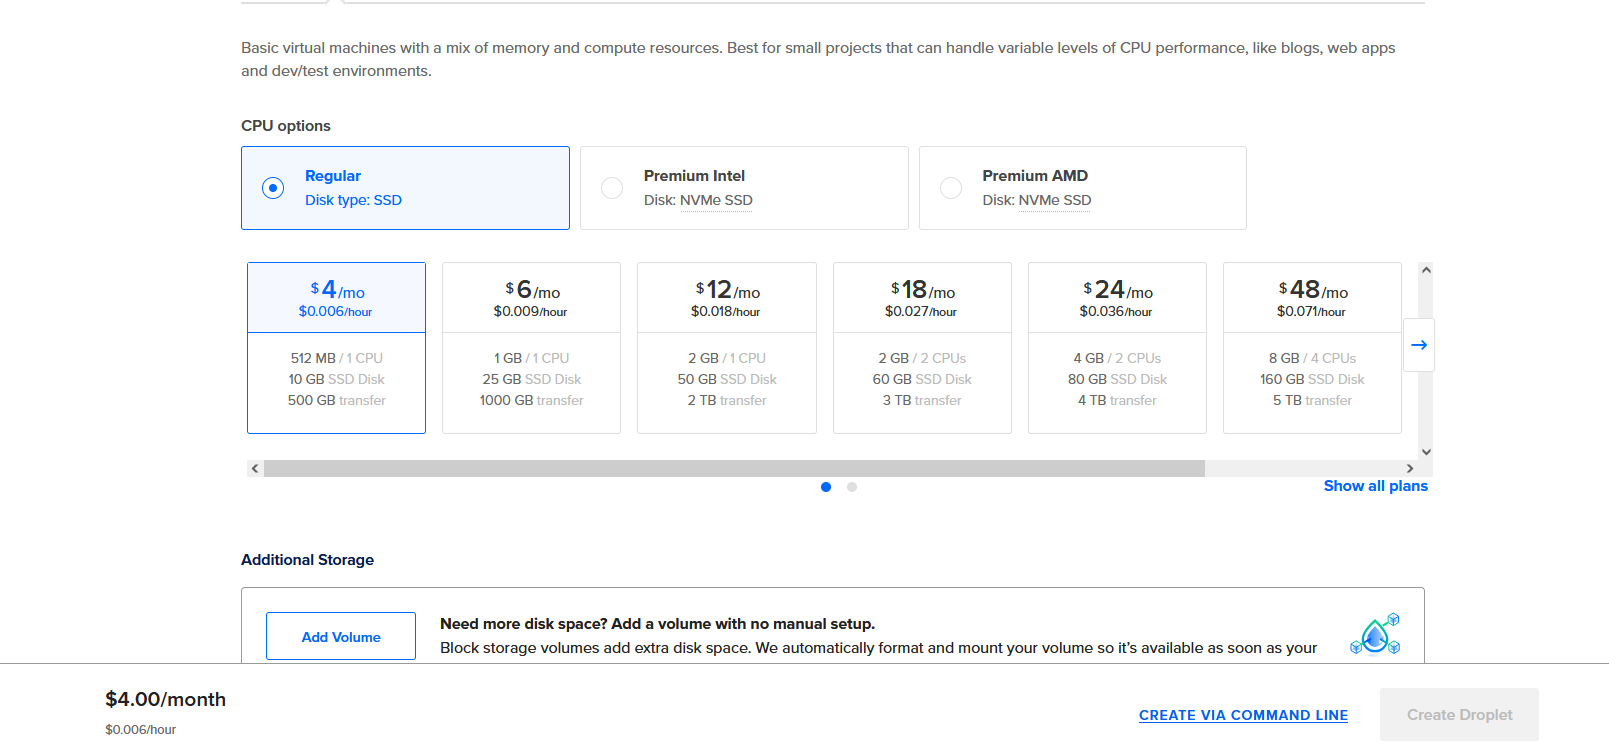Click the block storage volume illustration icon
The height and width of the screenshot is (756, 1609).
point(1375,634)
